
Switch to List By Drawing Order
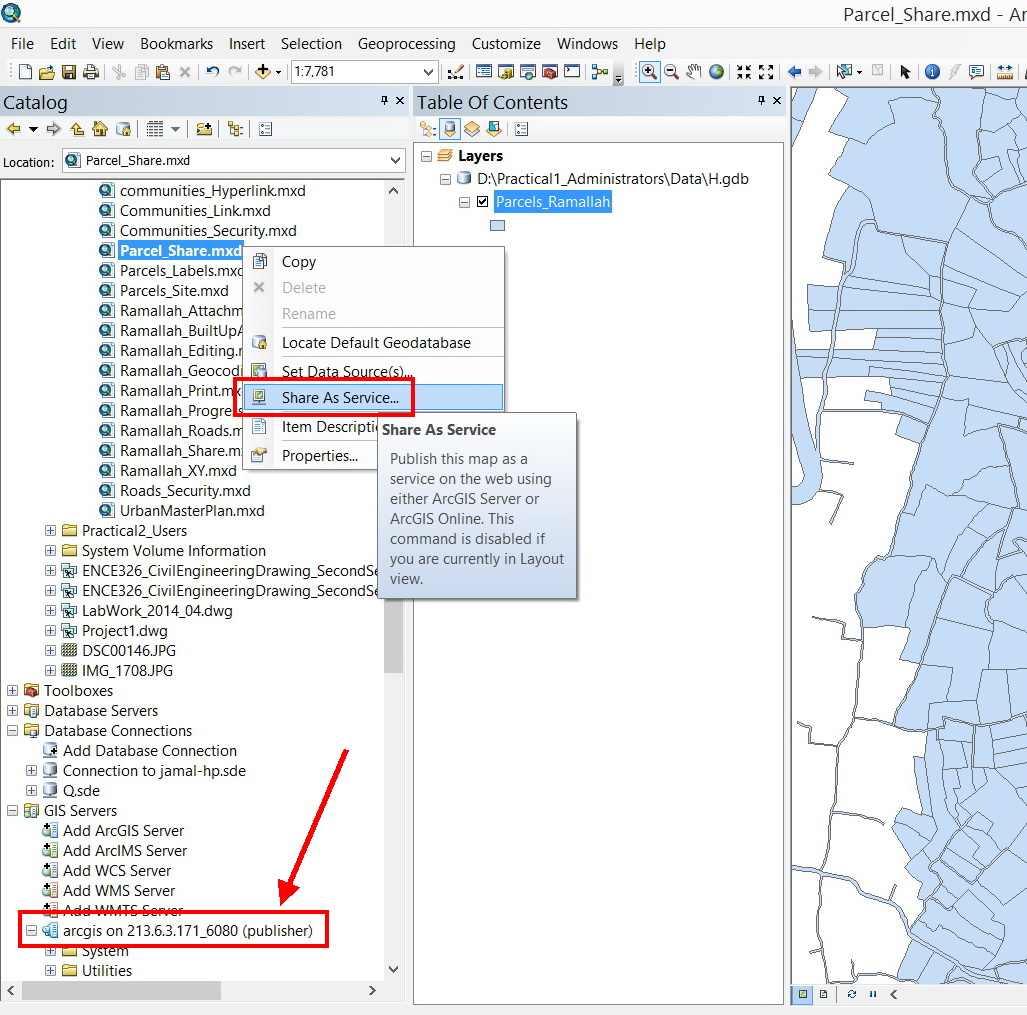428,129
